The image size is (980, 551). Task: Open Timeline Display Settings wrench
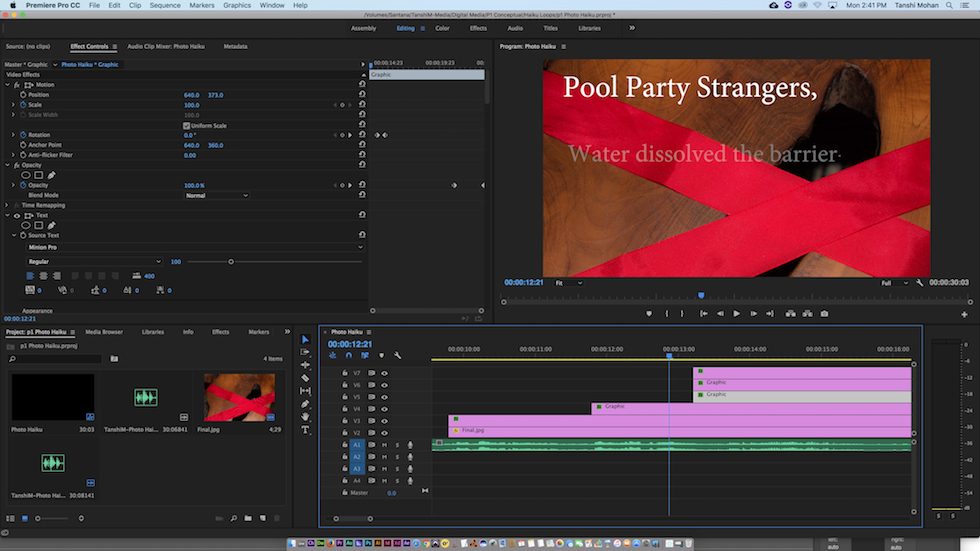pos(398,355)
